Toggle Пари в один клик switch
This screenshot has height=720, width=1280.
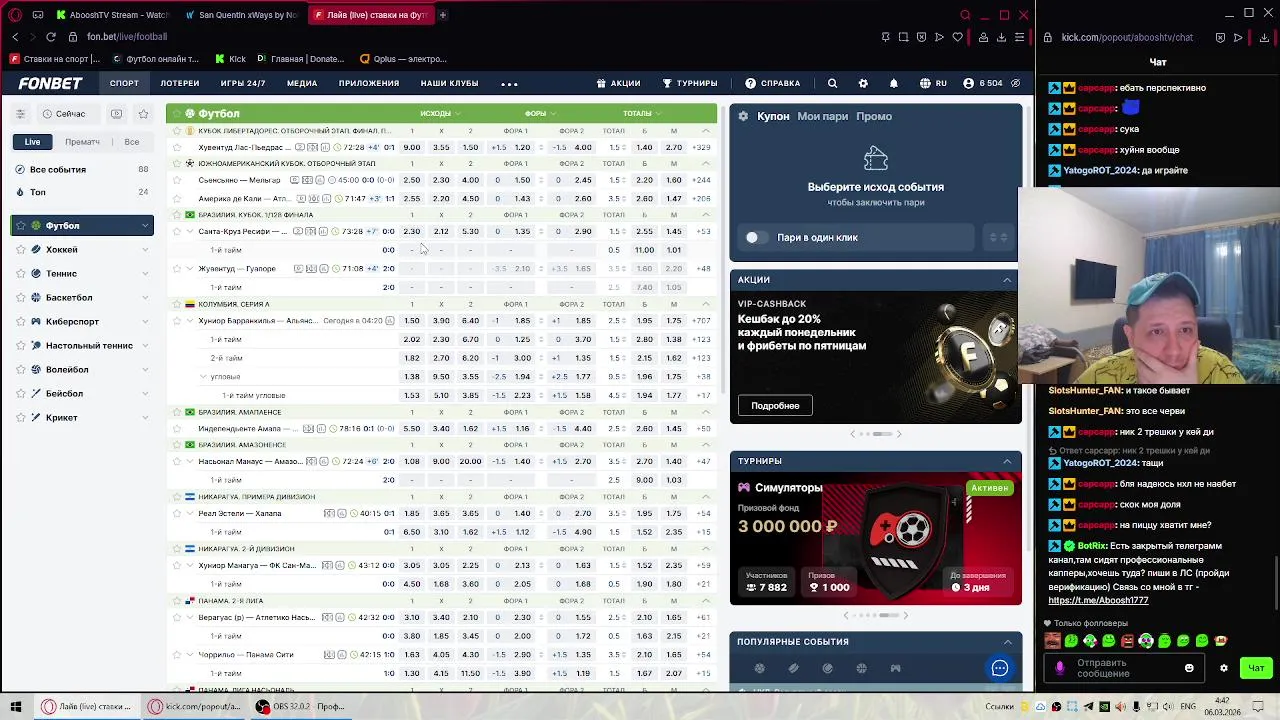click(x=757, y=237)
